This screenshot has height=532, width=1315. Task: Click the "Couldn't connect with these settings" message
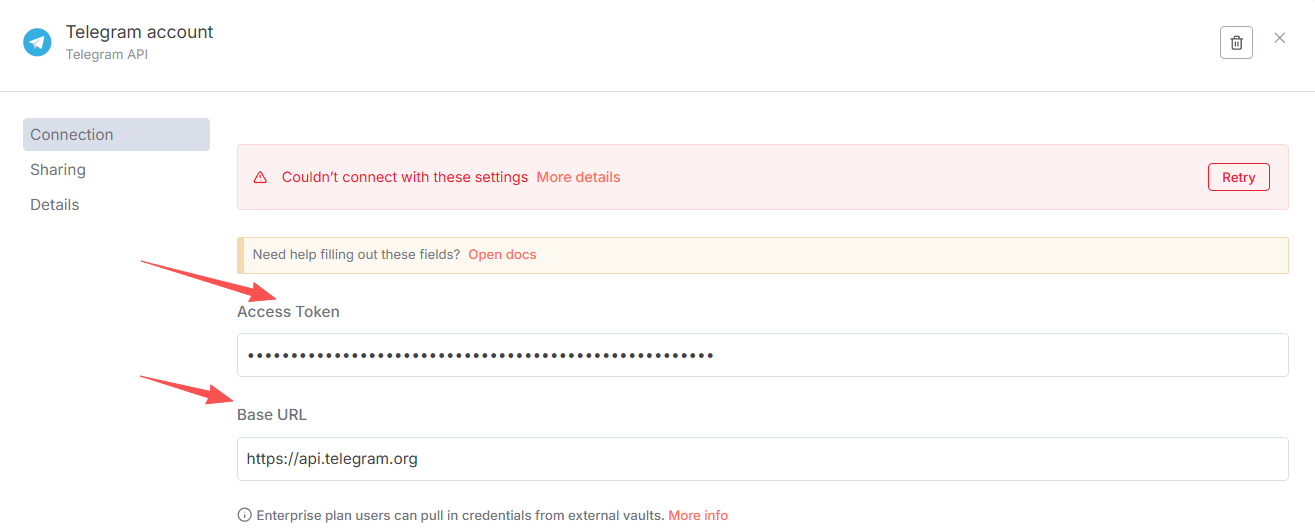pos(405,177)
